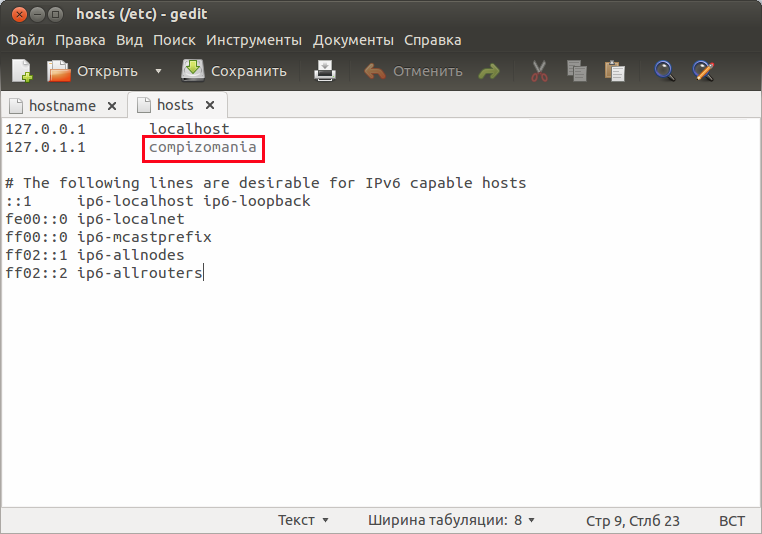The height and width of the screenshot is (534, 762).
Task: Click the Print icon
Action: (x=325, y=71)
